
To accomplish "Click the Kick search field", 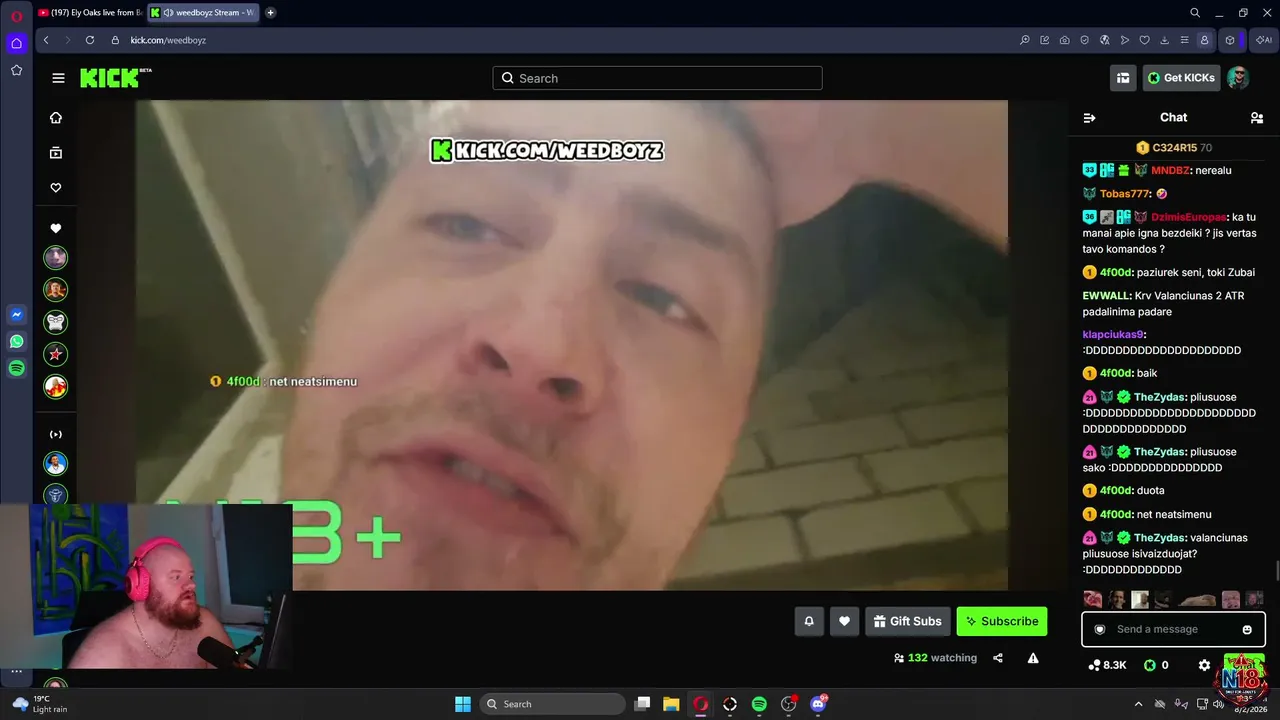I will [657, 78].
